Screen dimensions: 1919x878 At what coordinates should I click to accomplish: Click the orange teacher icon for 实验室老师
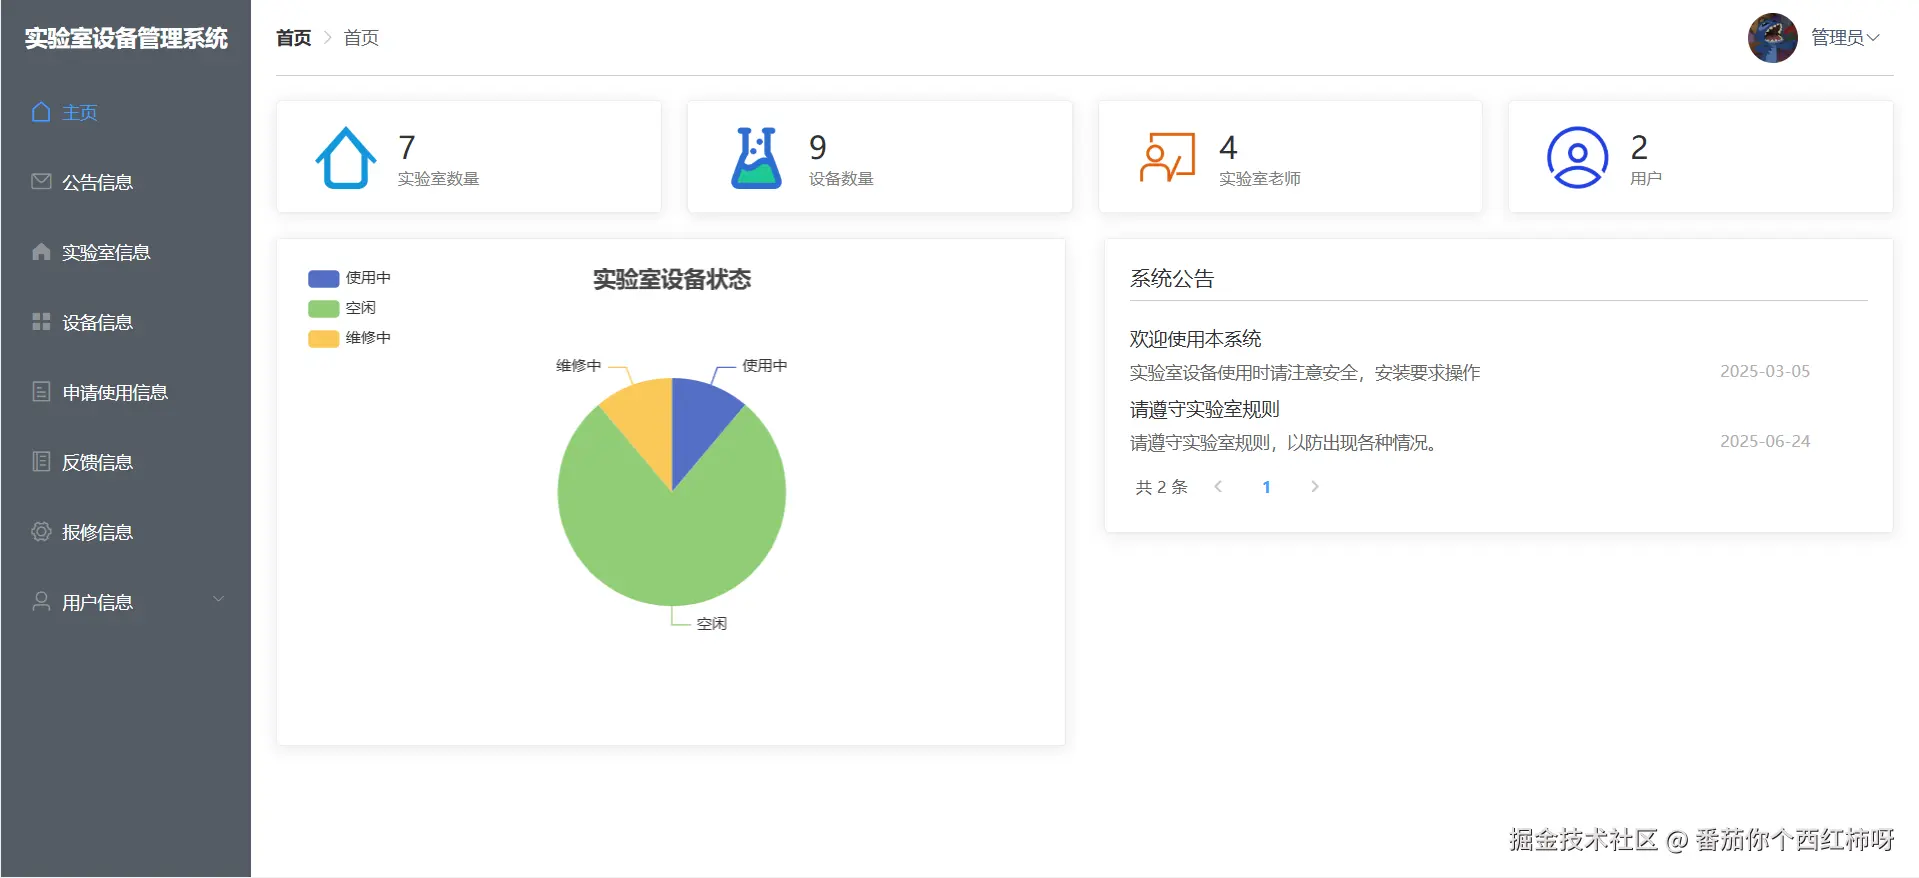click(1167, 157)
